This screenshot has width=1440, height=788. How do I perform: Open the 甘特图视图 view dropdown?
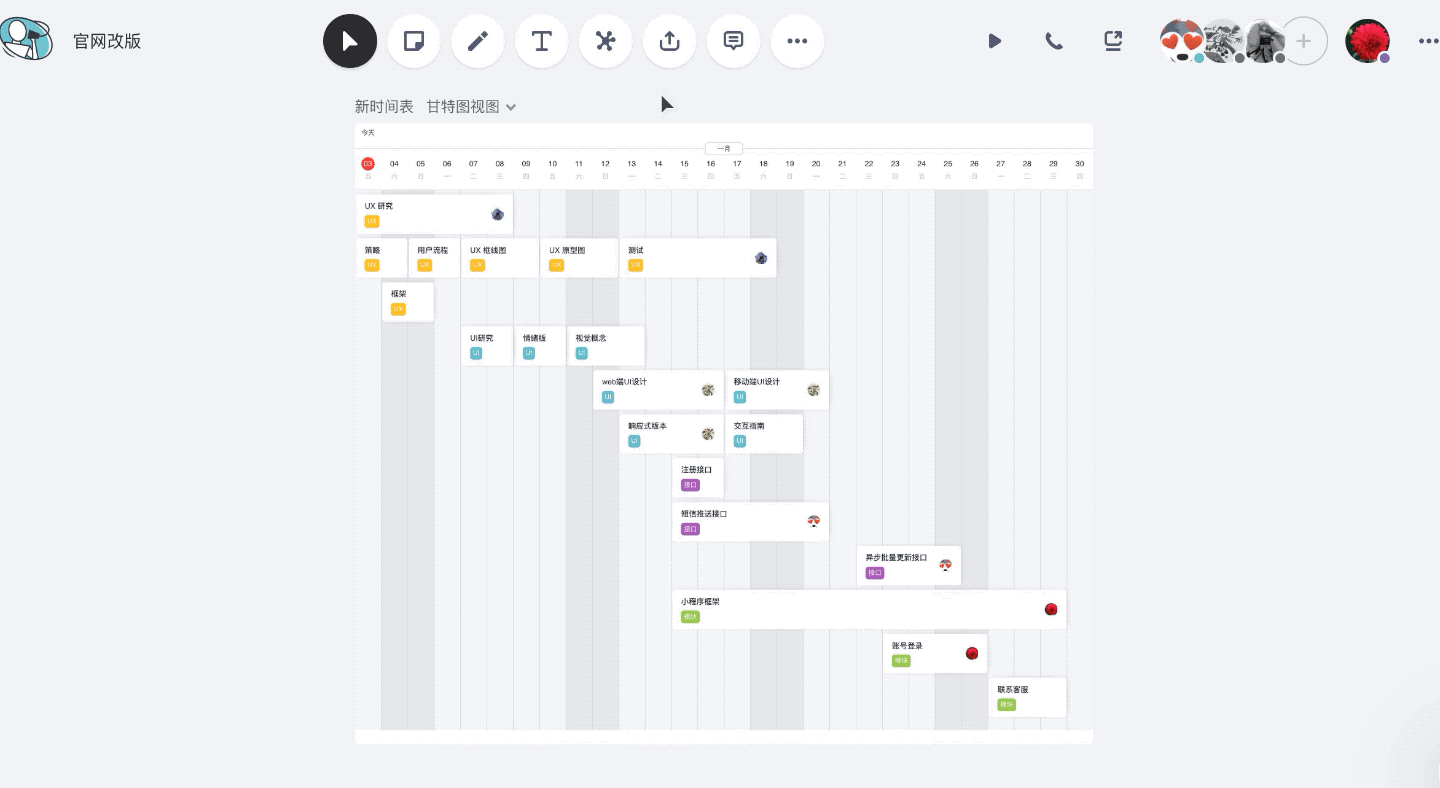pos(471,107)
